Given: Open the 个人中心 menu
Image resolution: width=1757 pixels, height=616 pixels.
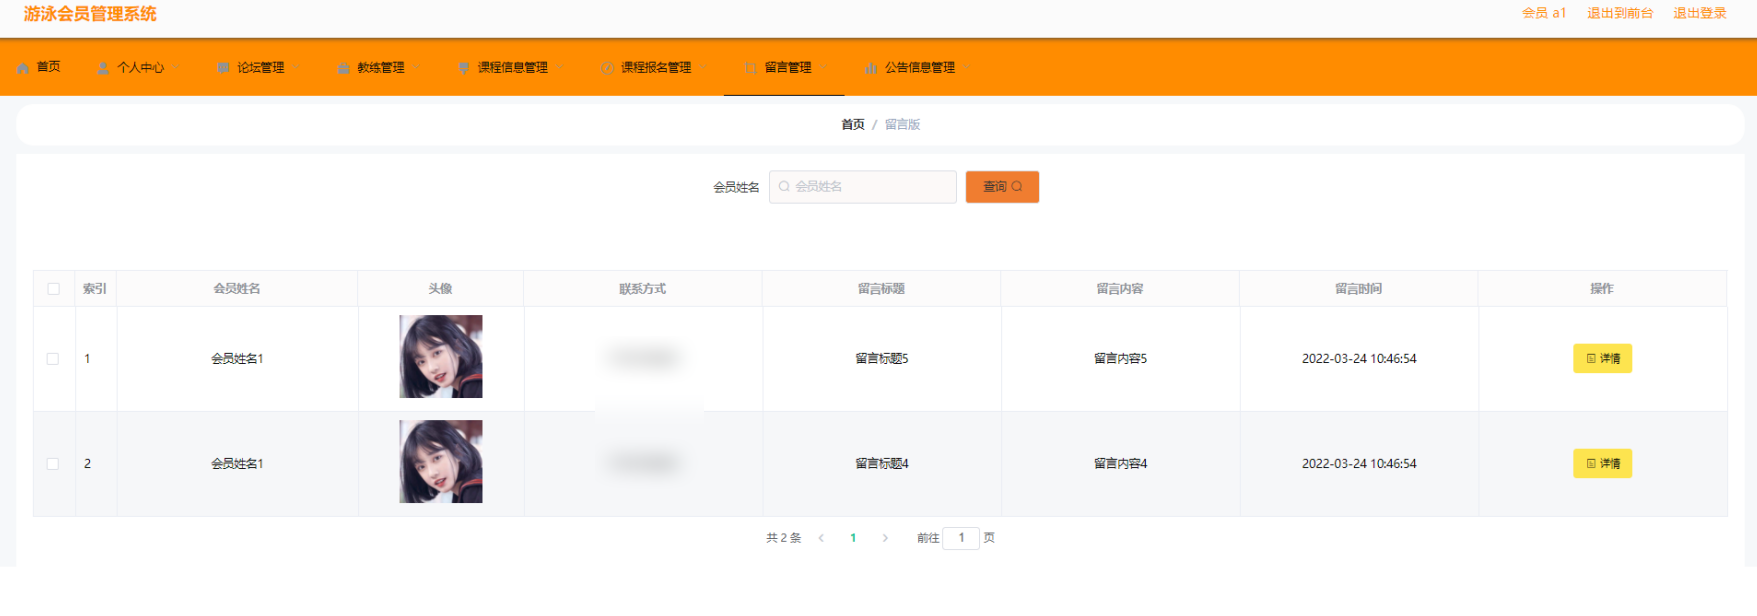Looking at the screenshot, I should [140, 67].
